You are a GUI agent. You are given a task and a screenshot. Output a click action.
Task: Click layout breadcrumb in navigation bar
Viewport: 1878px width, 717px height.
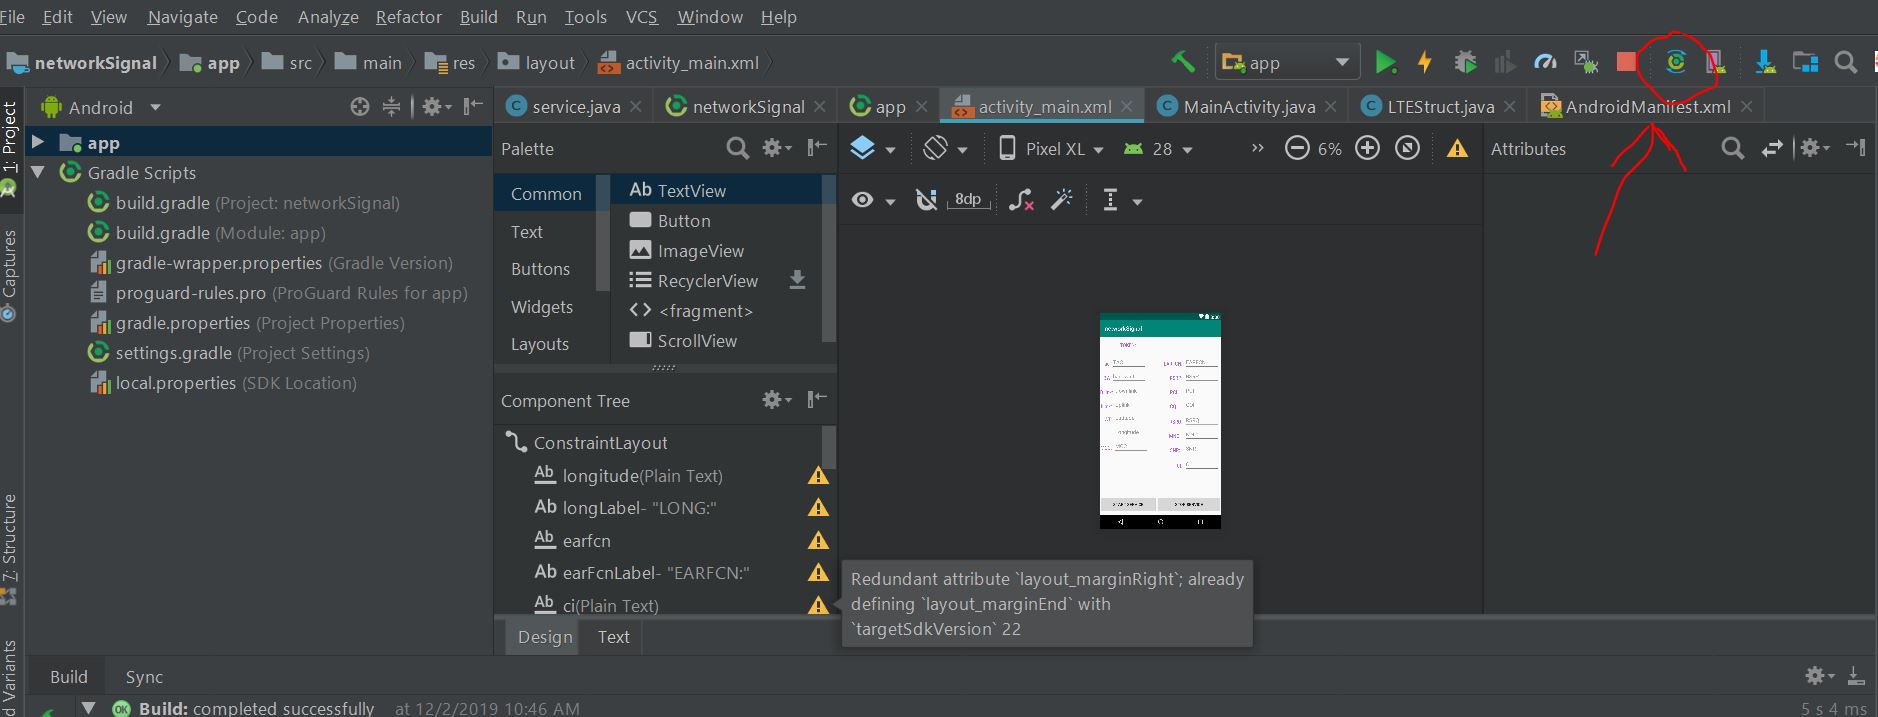(x=536, y=63)
